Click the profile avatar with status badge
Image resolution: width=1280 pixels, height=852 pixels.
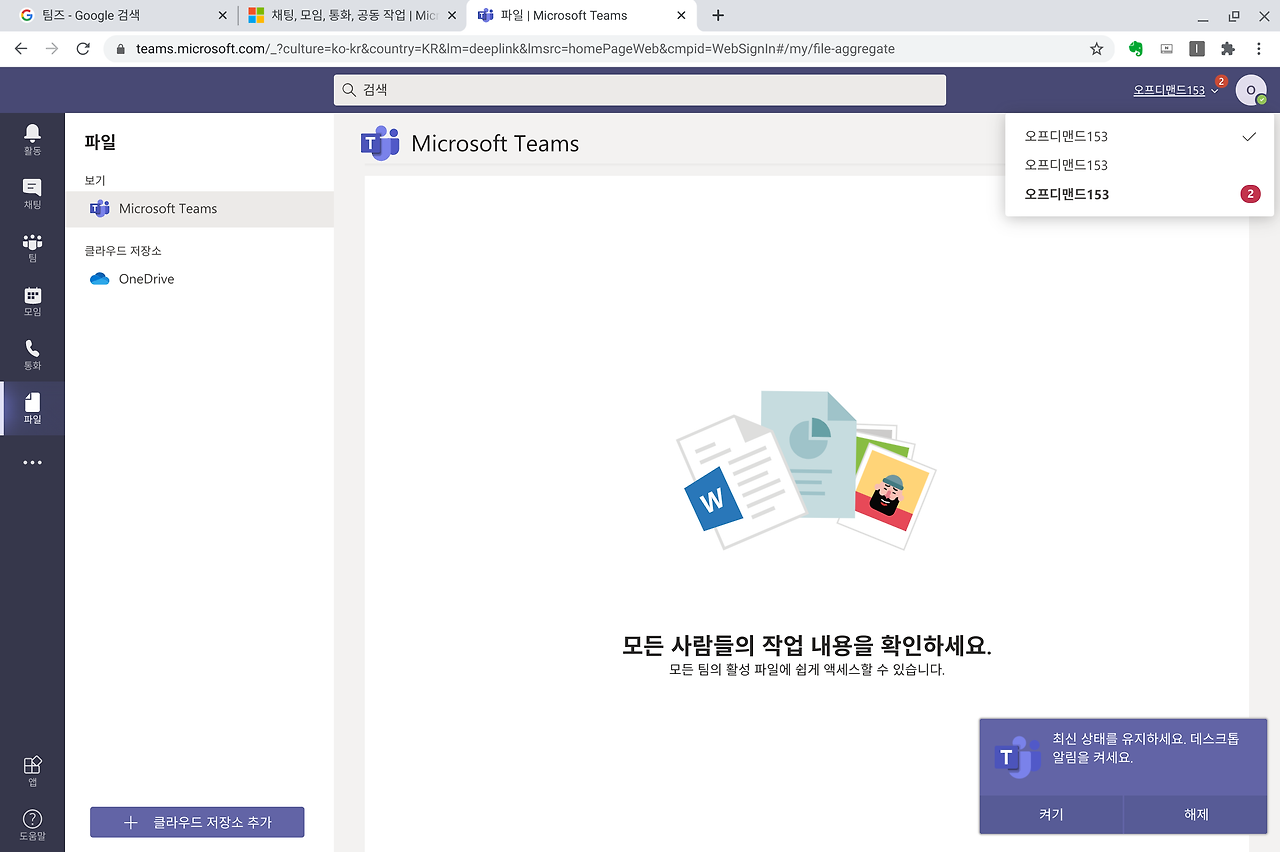pos(1251,90)
